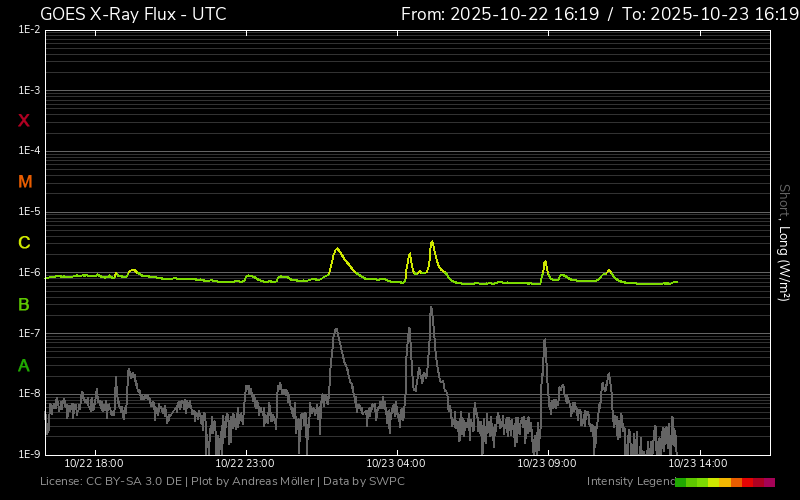
Task: Select the 10/23 09:00 time axis label
Action: tap(547, 464)
